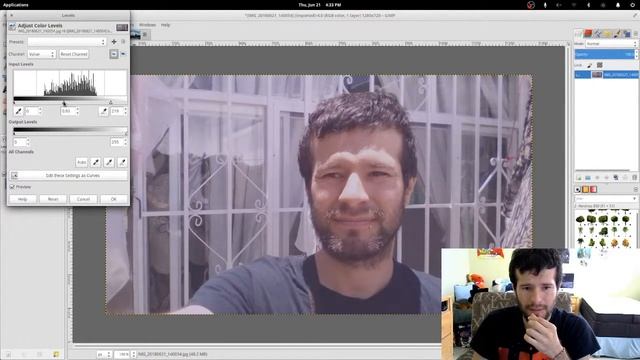The image size is (640, 360).
Task: Click the delete layer icon
Action: [x=634, y=178]
